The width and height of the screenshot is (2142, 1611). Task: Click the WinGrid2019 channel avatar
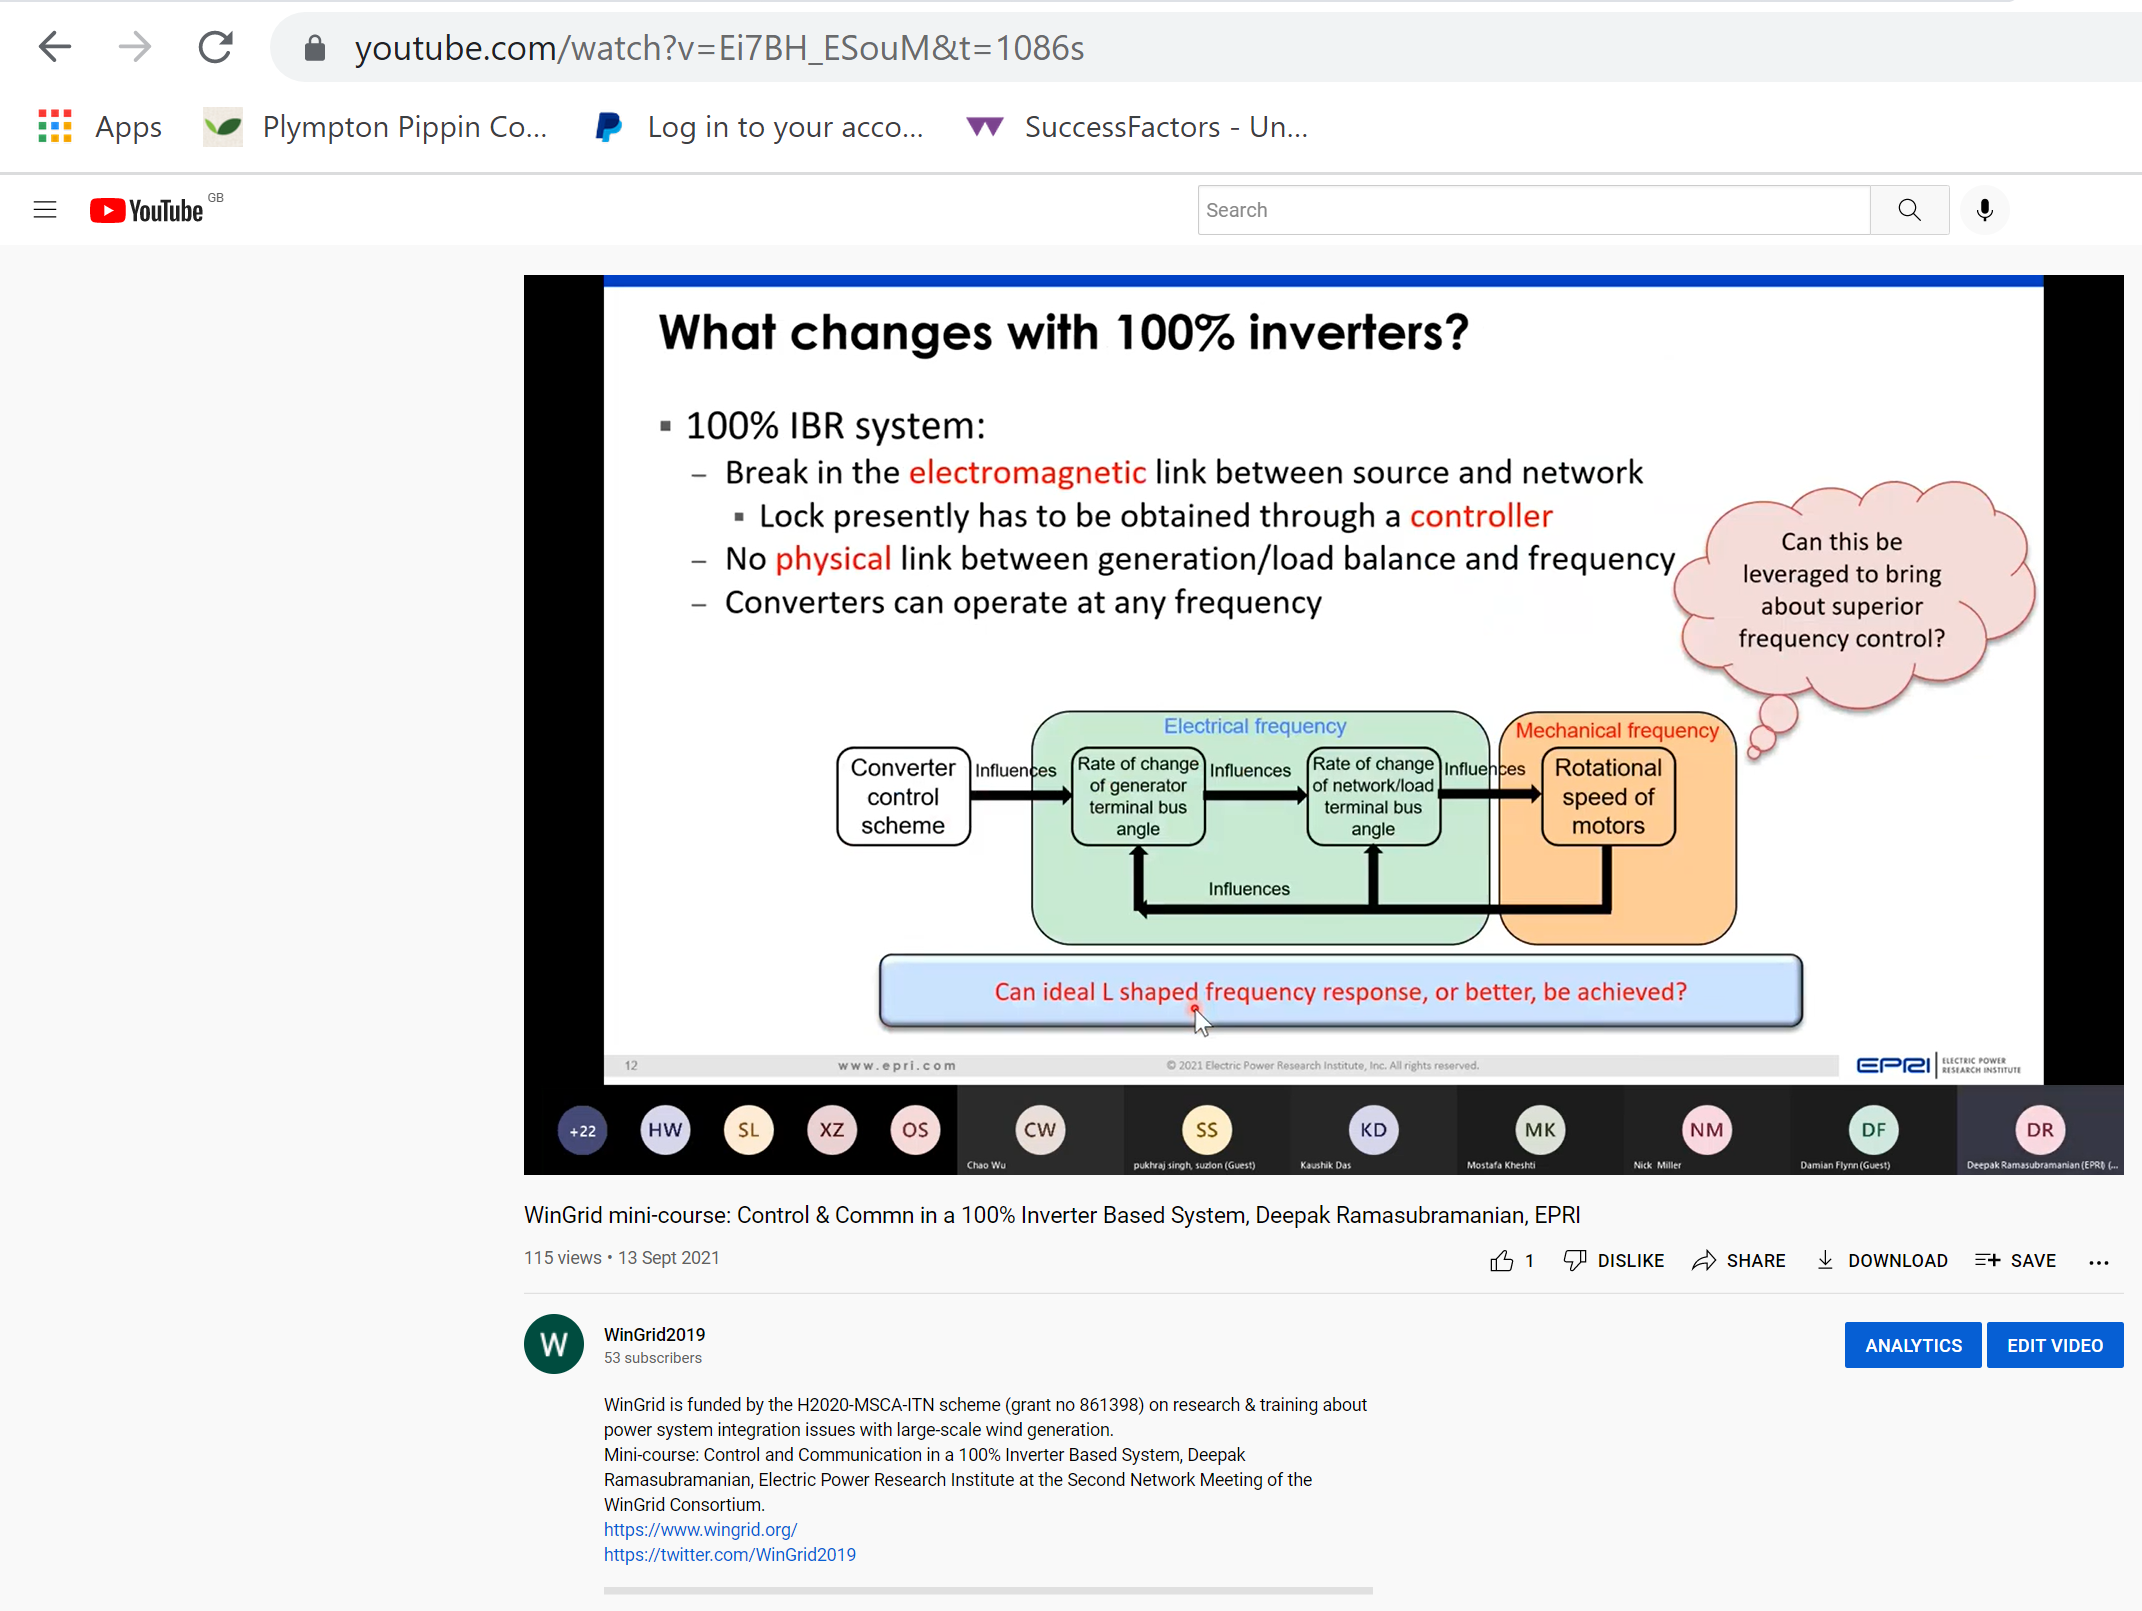coord(554,1344)
